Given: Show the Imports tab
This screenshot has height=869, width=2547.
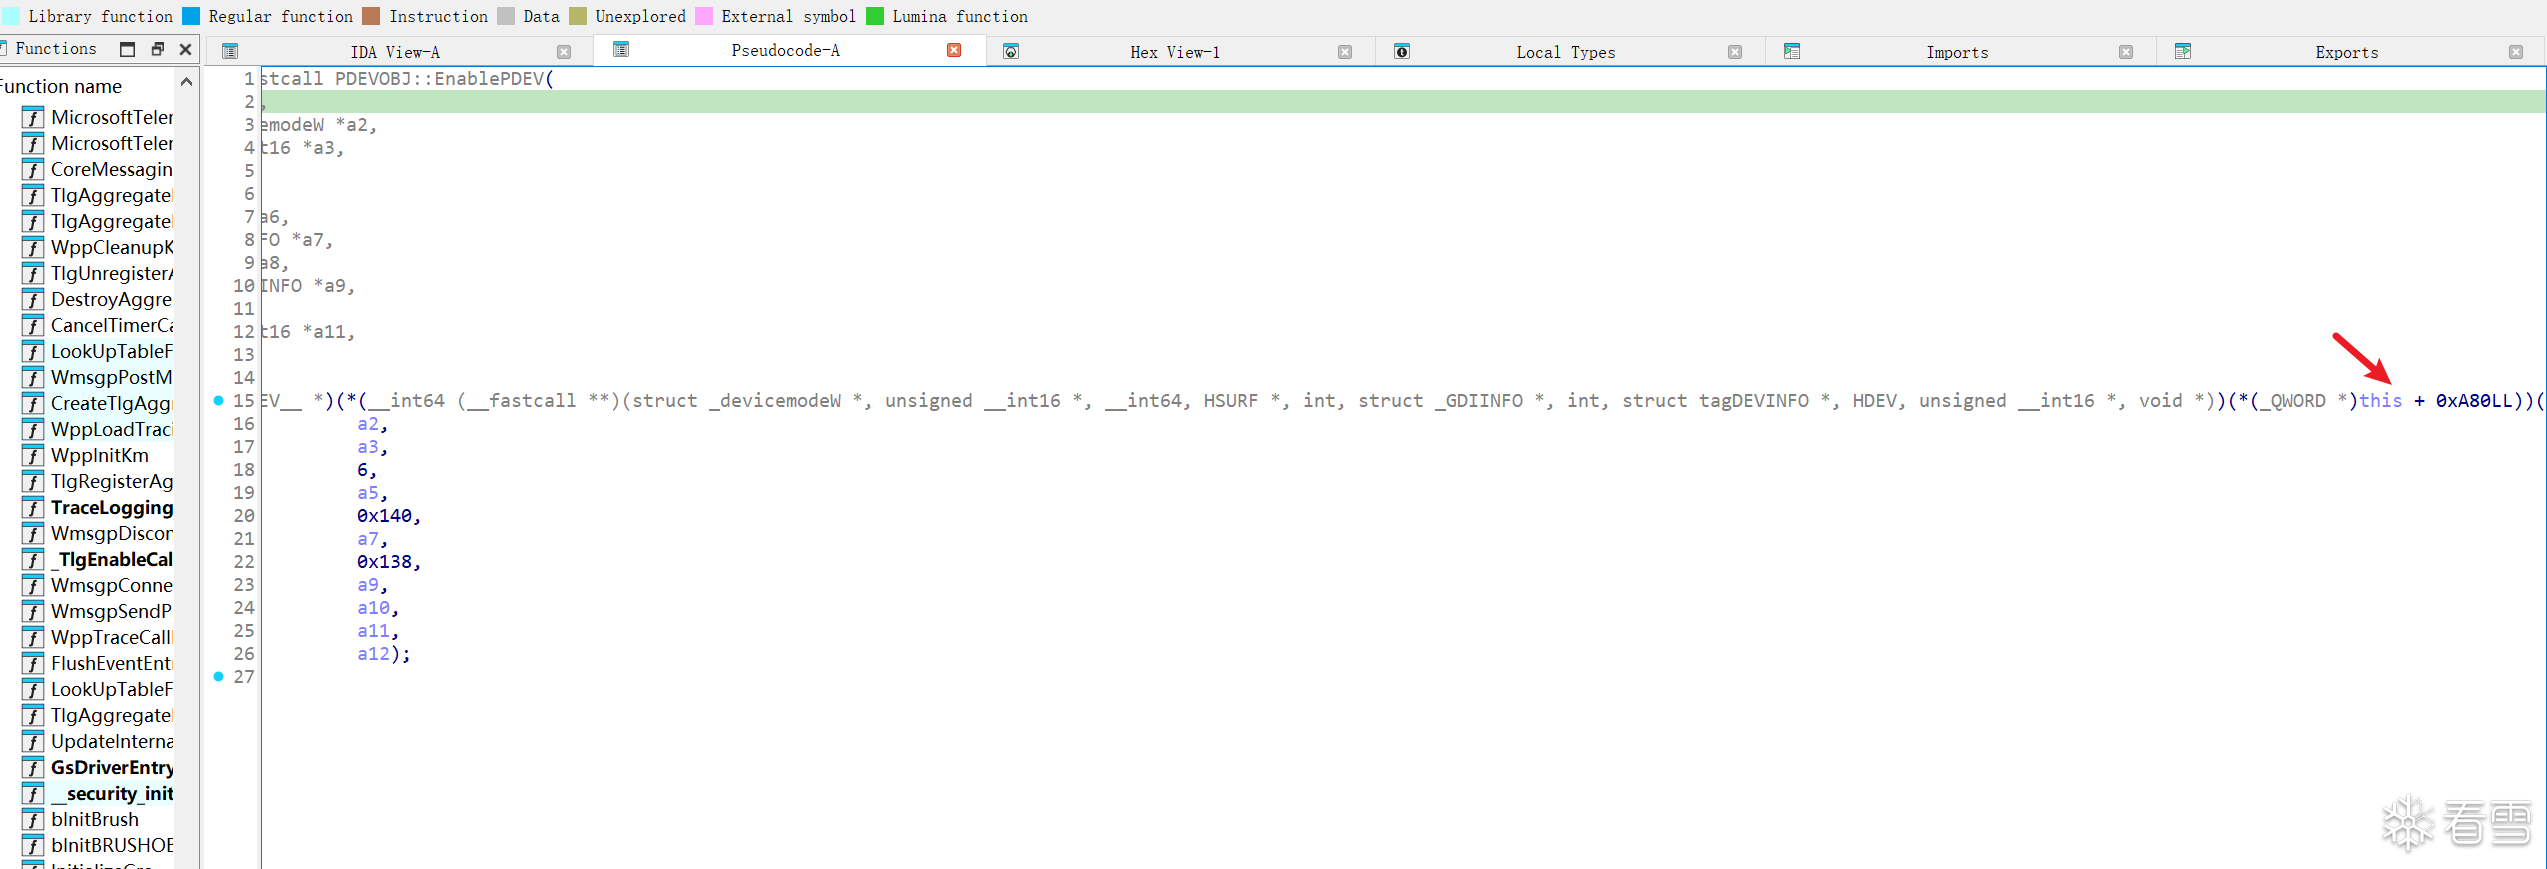Looking at the screenshot, I should (x=1957, y=52).
